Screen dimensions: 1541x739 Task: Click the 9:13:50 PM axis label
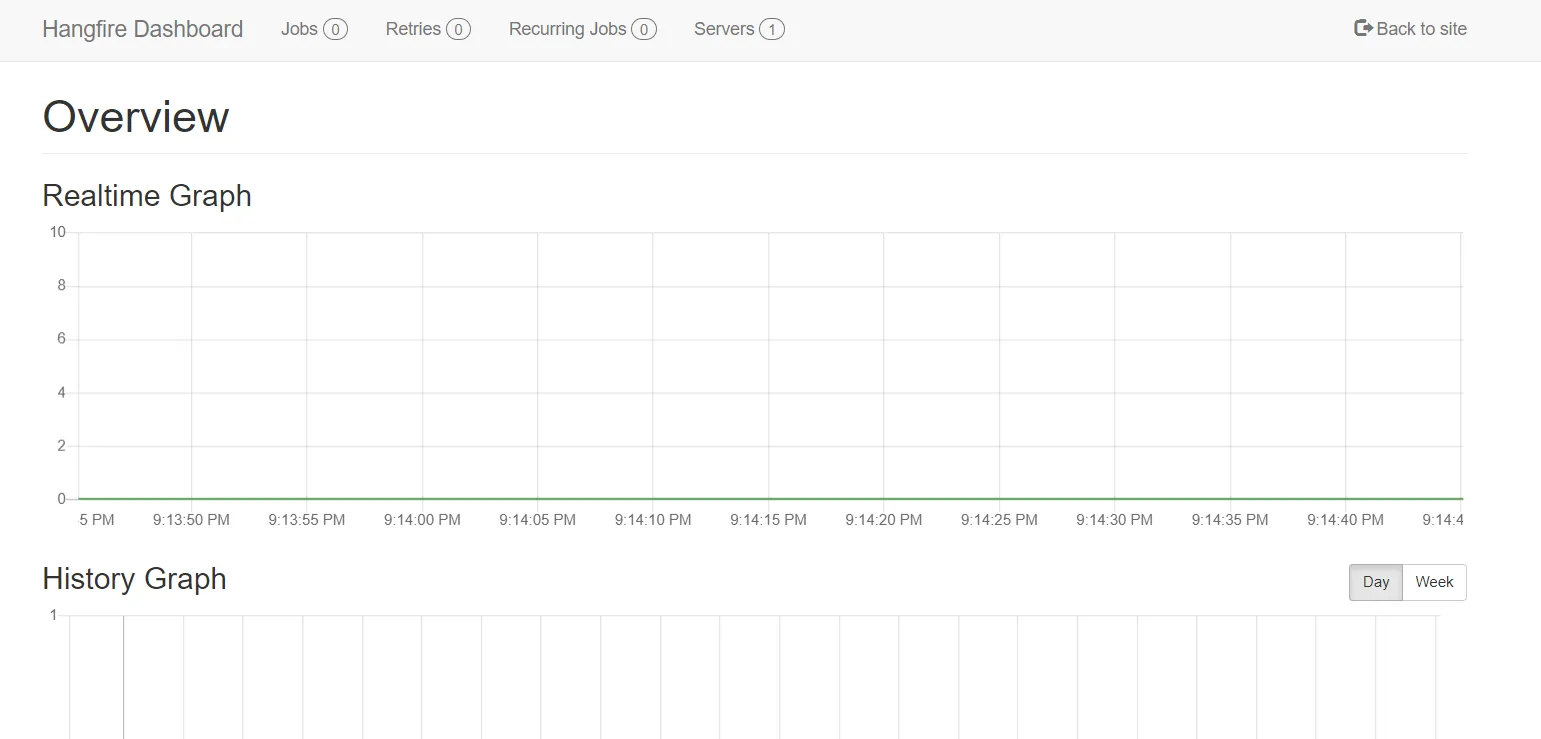pos(191,520)
